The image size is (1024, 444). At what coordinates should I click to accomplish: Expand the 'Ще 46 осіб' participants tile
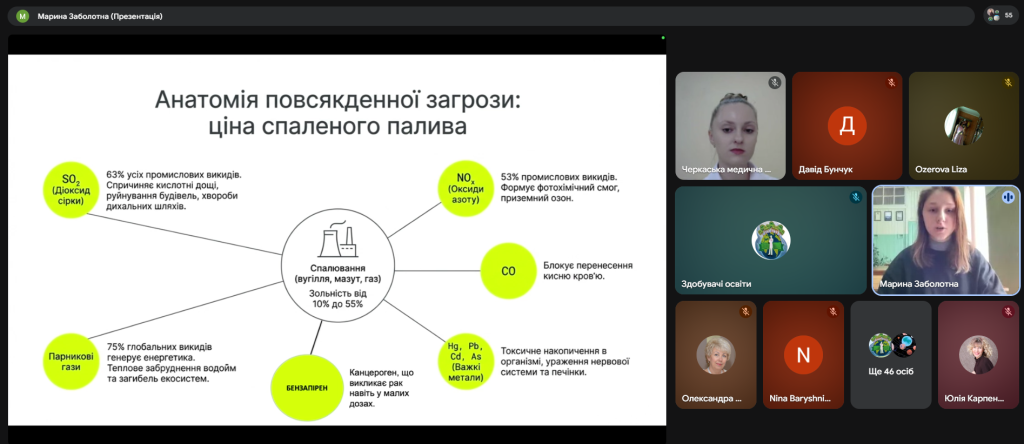click(x=891, y=355)
